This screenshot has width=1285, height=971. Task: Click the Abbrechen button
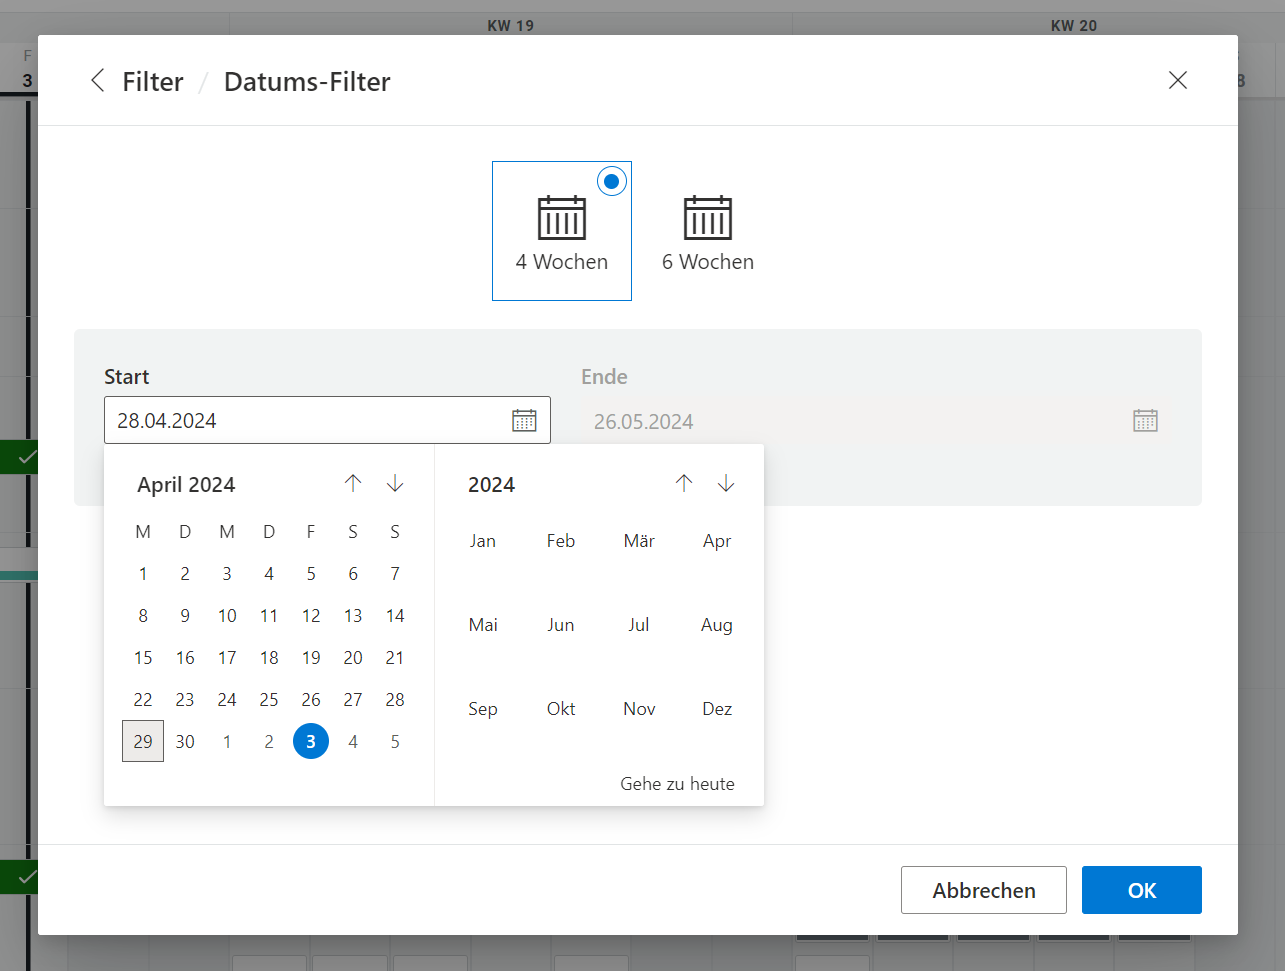tap(984, 890)
